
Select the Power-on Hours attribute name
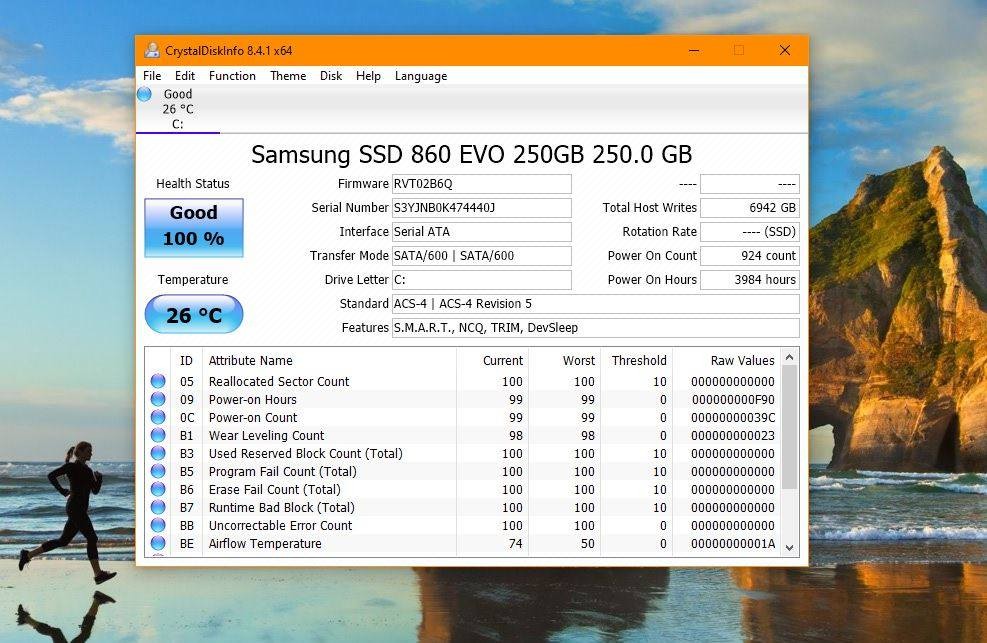coord(252,400)
